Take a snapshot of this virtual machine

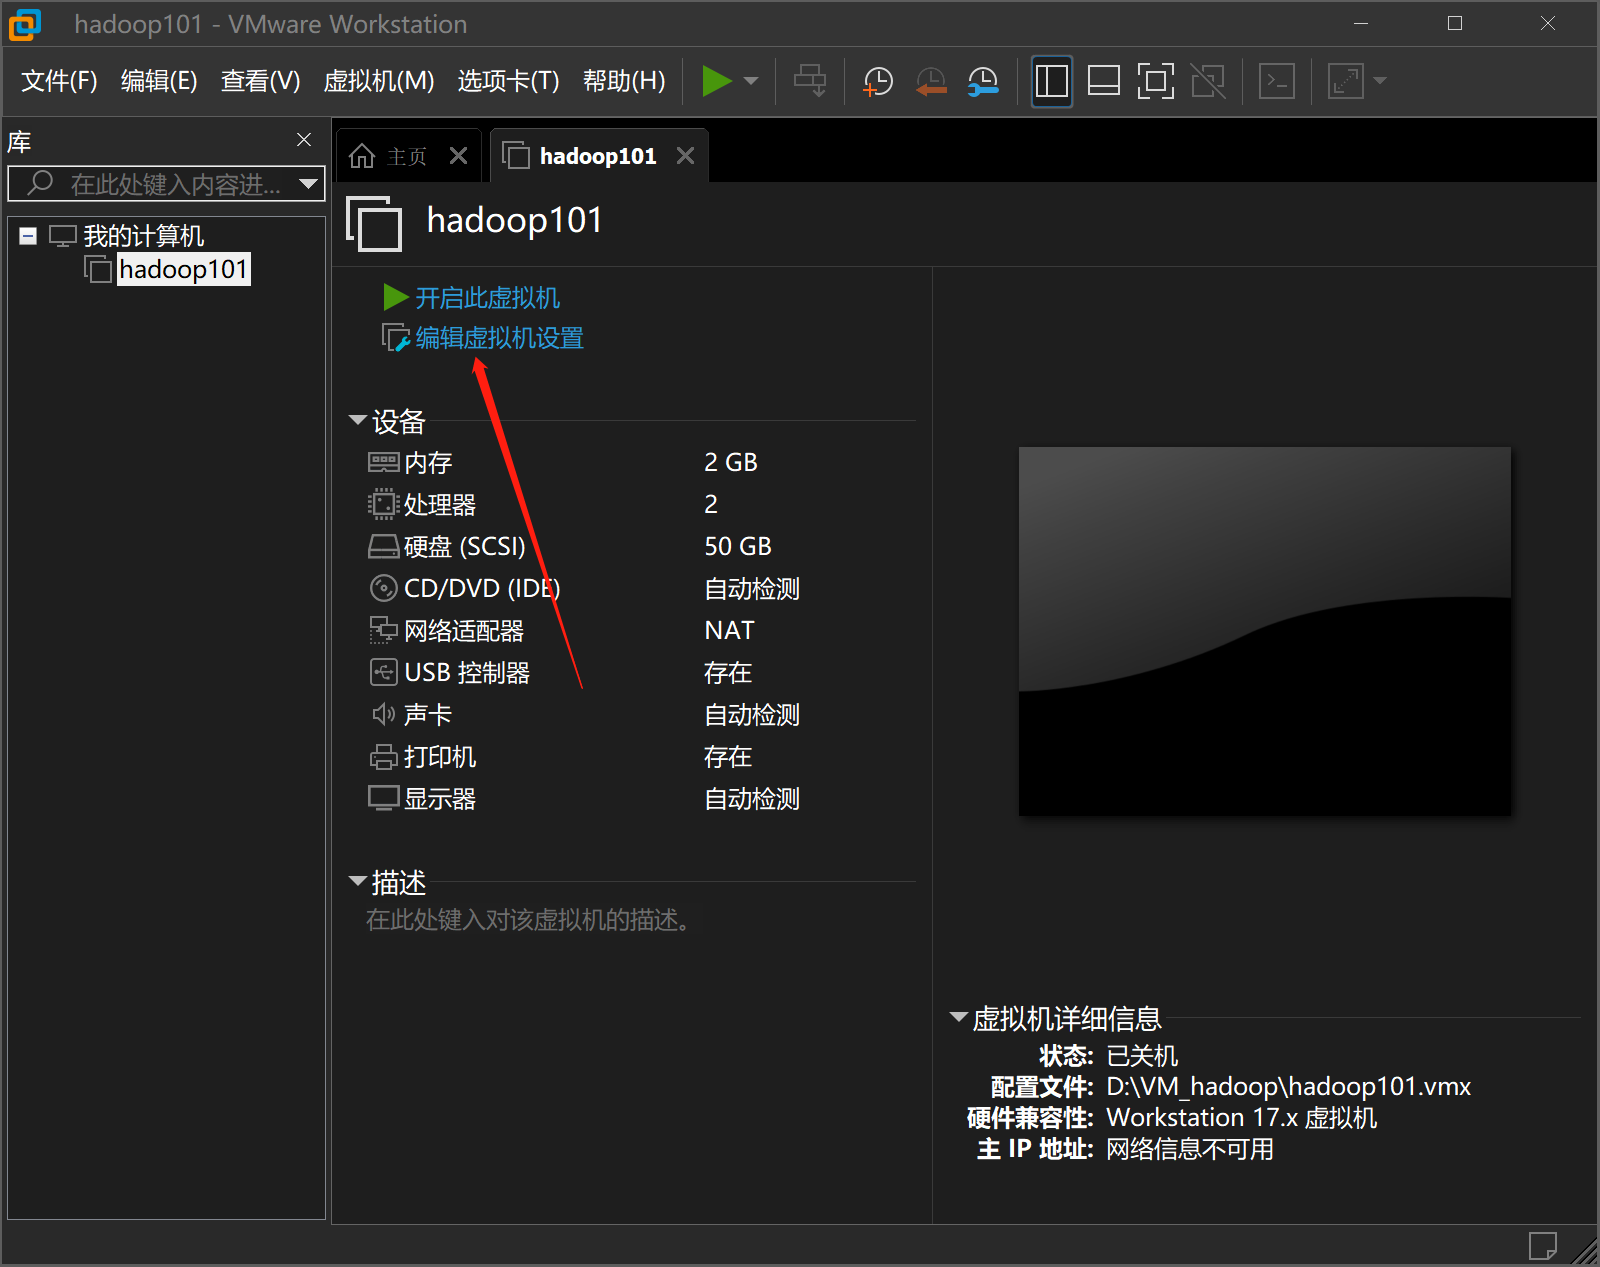877,81
